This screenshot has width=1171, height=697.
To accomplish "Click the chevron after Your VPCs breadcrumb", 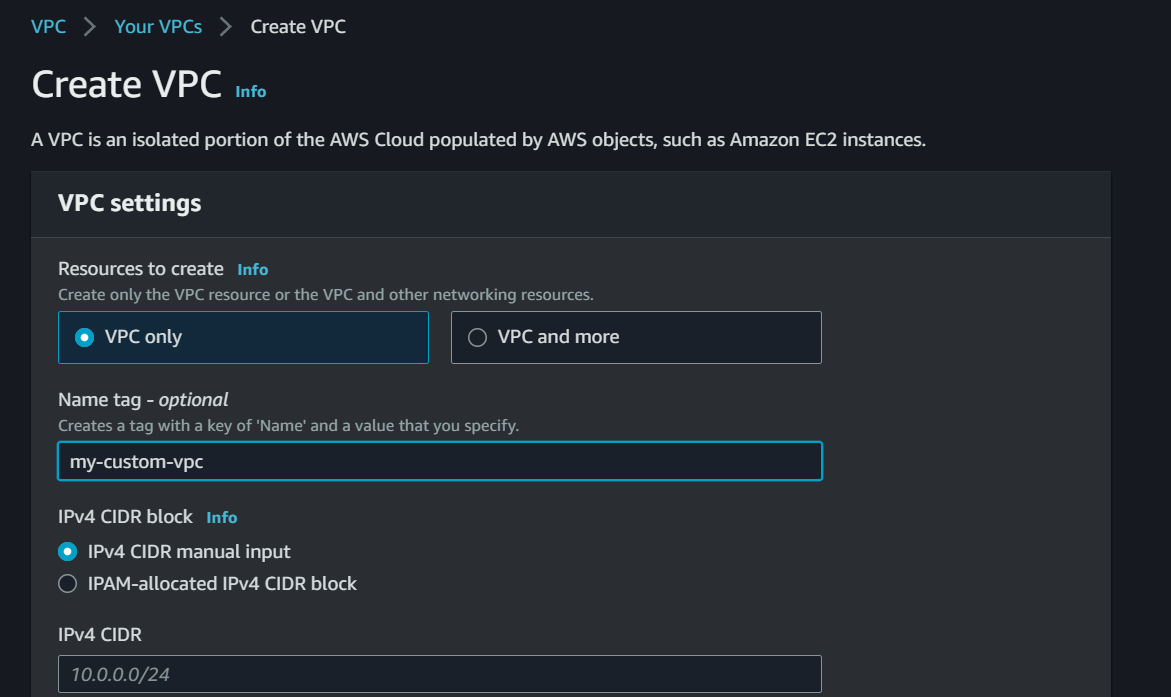I will click(x=226, y=27).
